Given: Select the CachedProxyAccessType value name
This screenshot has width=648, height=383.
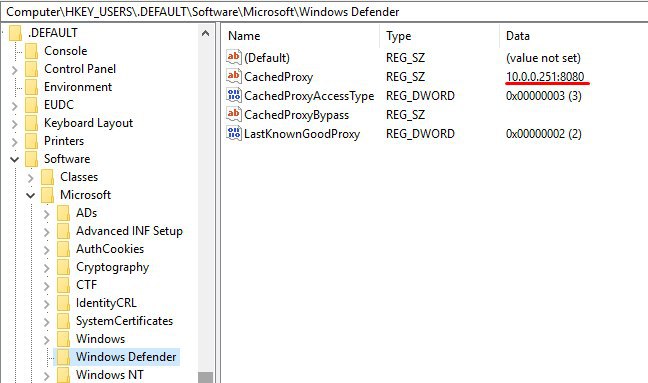Looking at the screenshot, I should (309, 96).
